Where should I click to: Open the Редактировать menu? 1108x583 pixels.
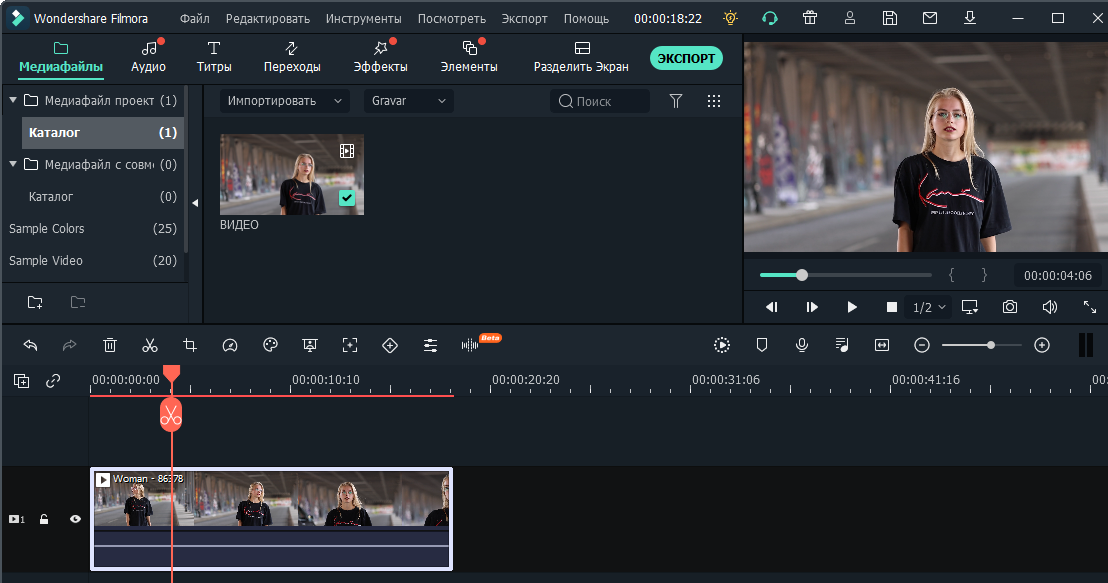pos(268,18)
